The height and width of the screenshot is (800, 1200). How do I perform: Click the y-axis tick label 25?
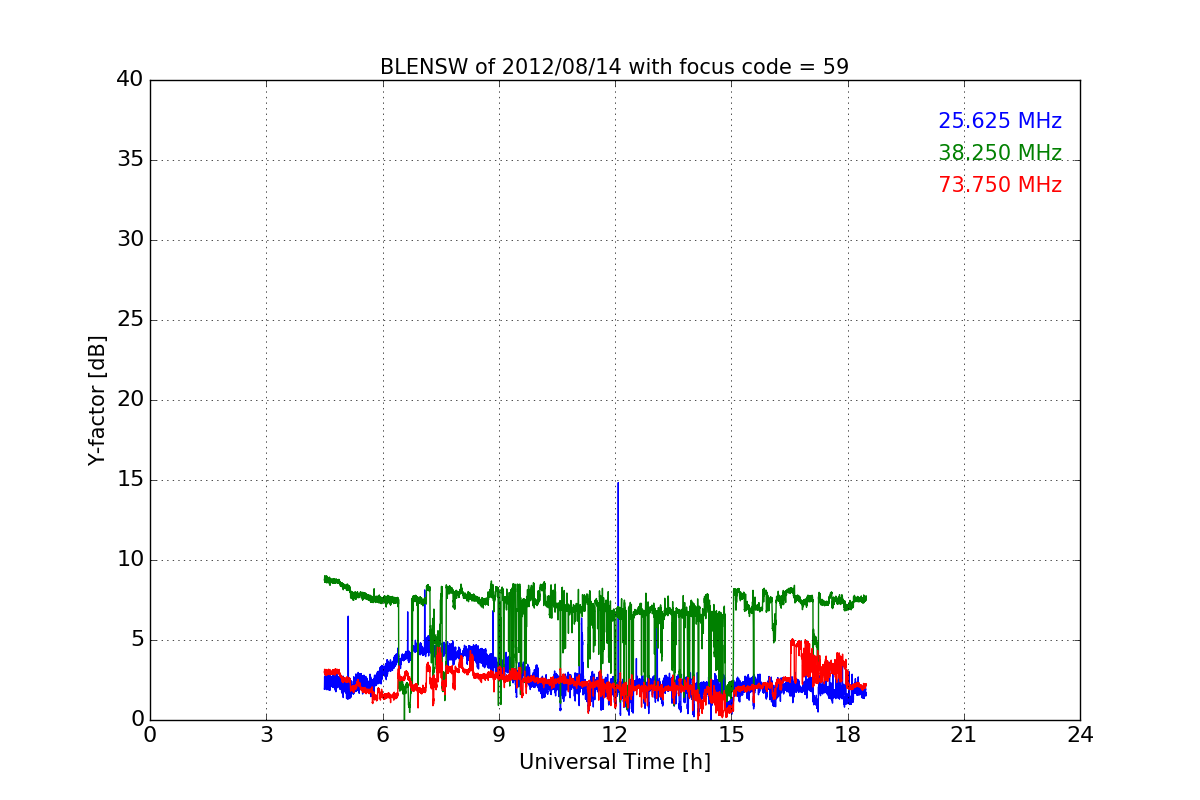click(130, 320)
